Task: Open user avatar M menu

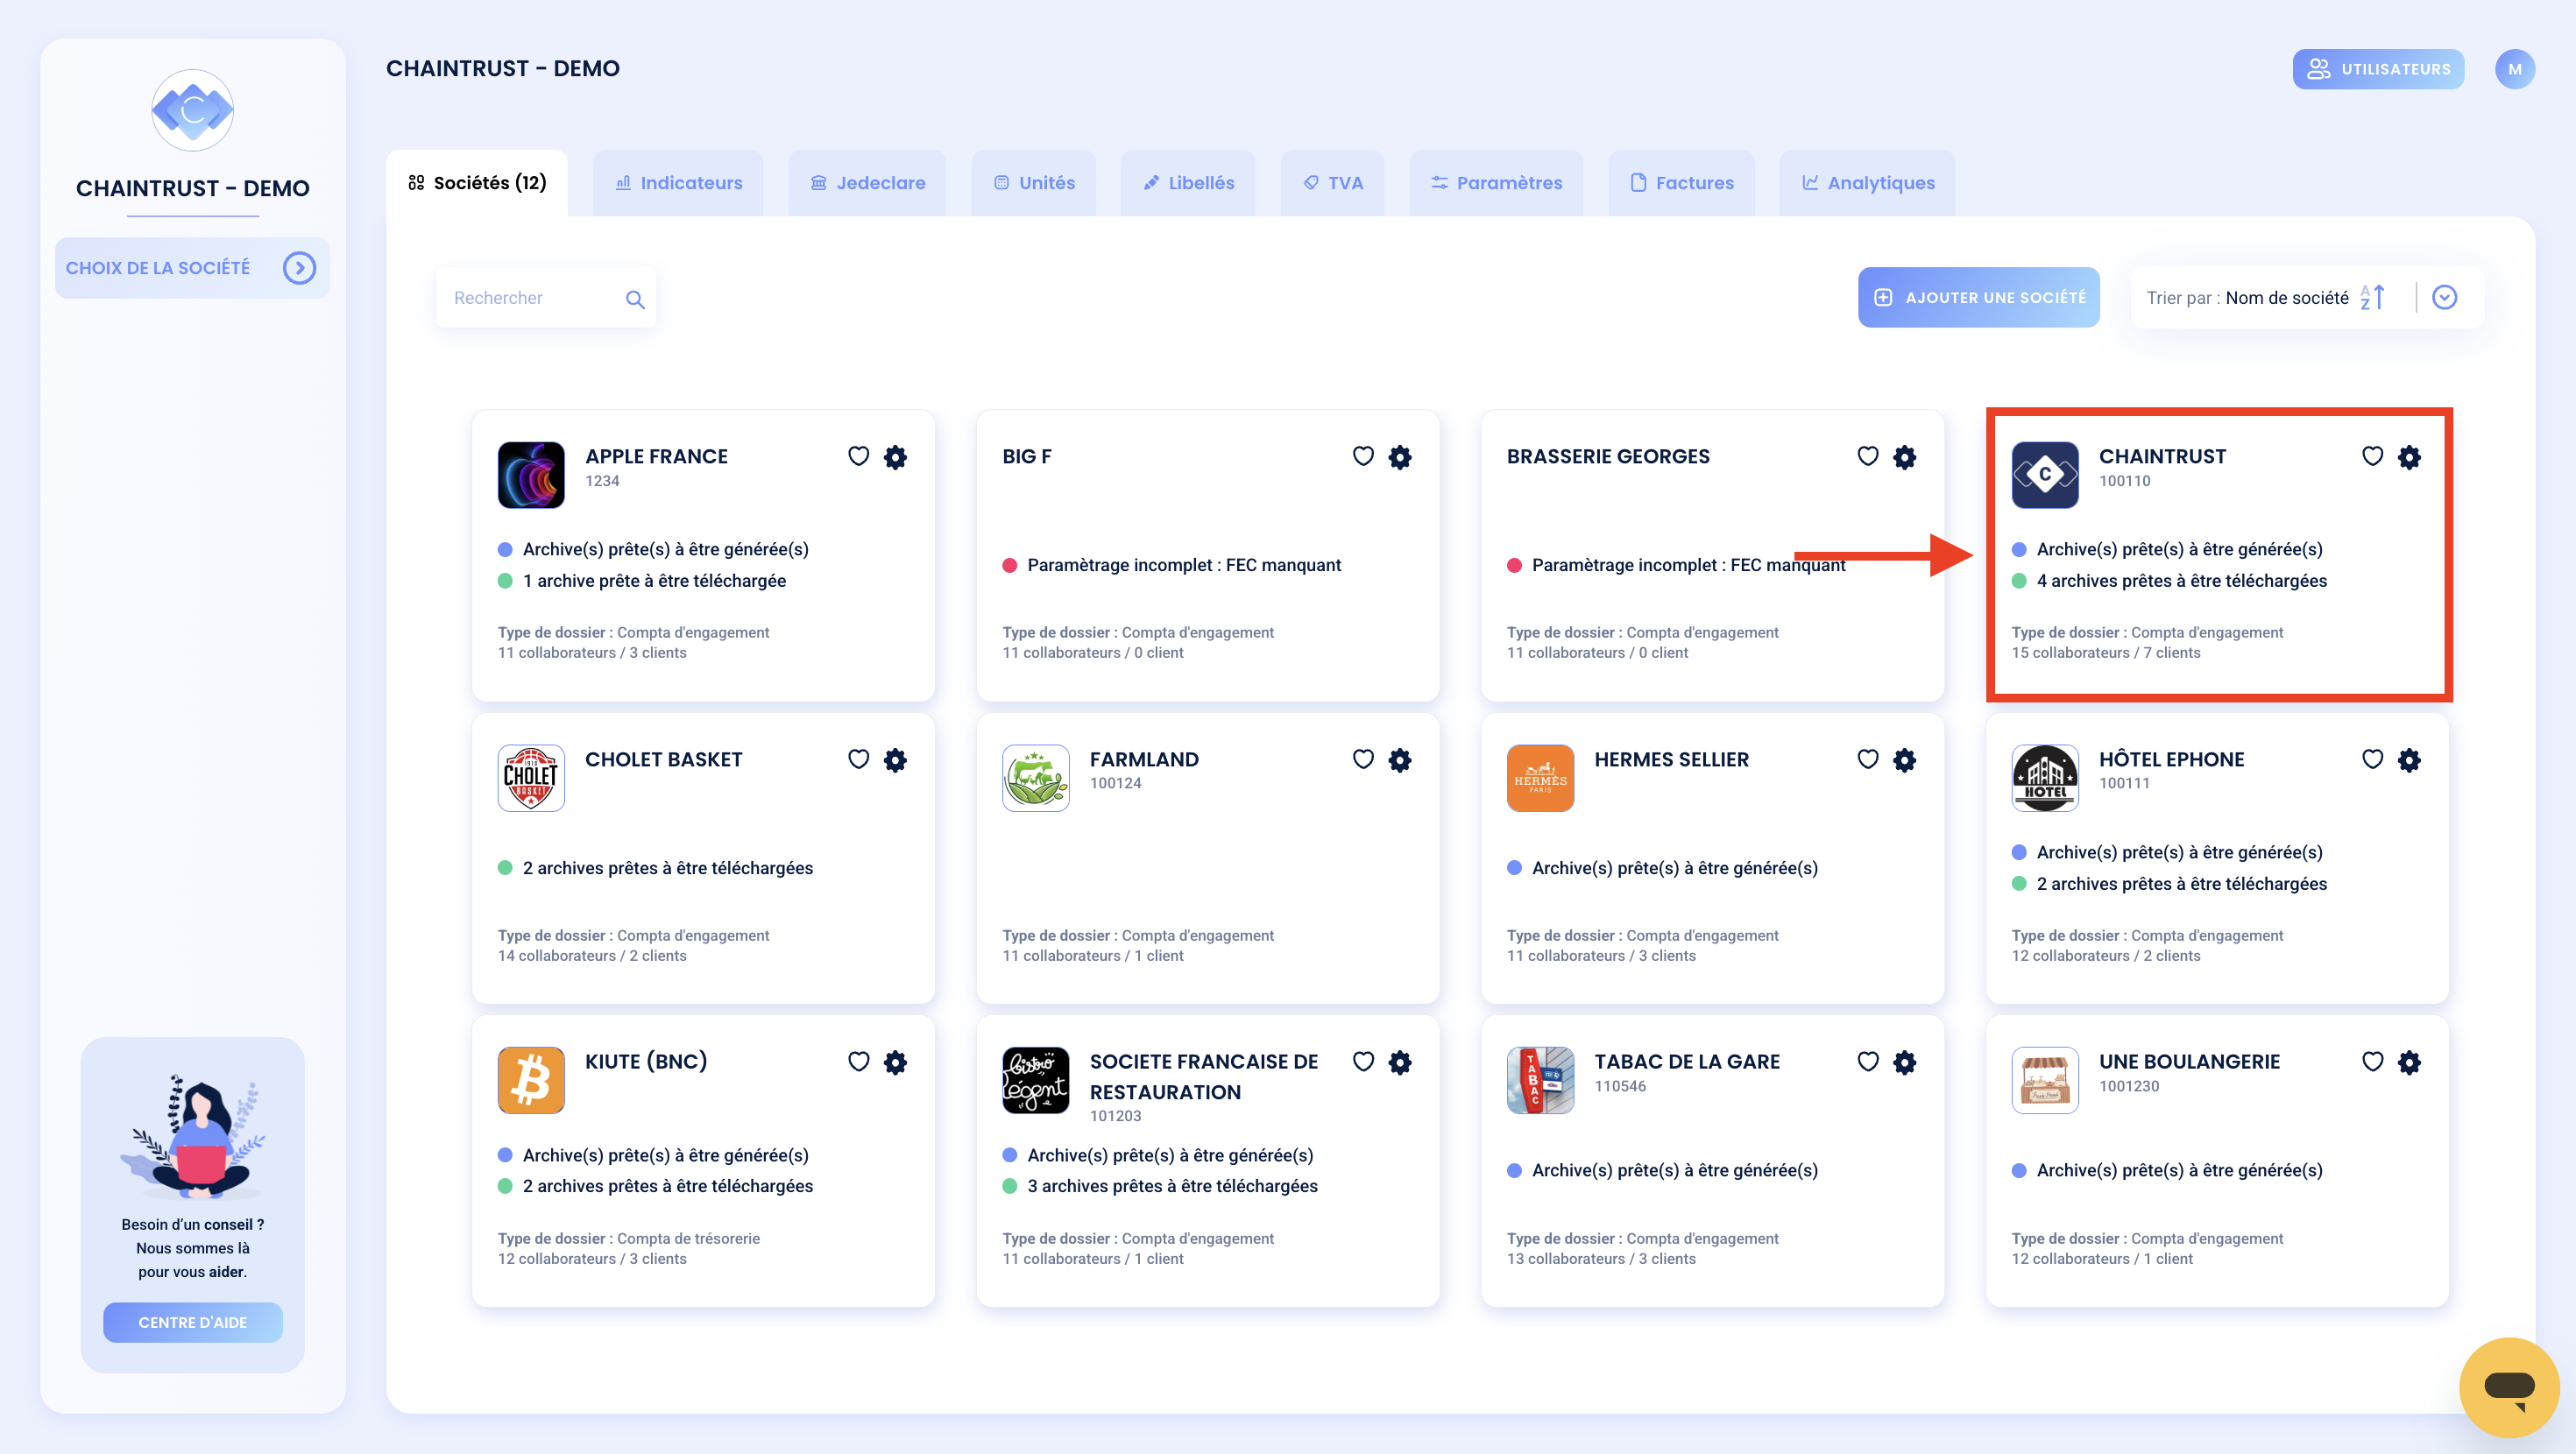Action: 2515,69
